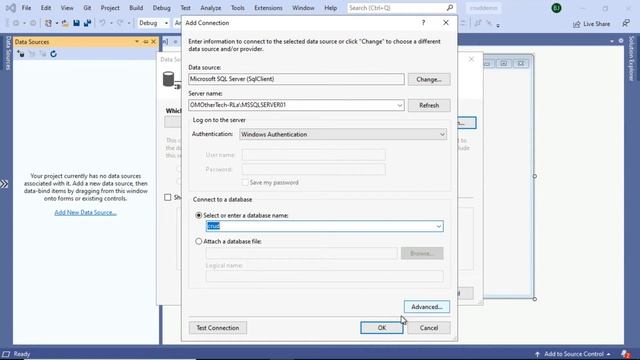Click the Refresh server list button
640x360 pixels.
coord(429,105)
